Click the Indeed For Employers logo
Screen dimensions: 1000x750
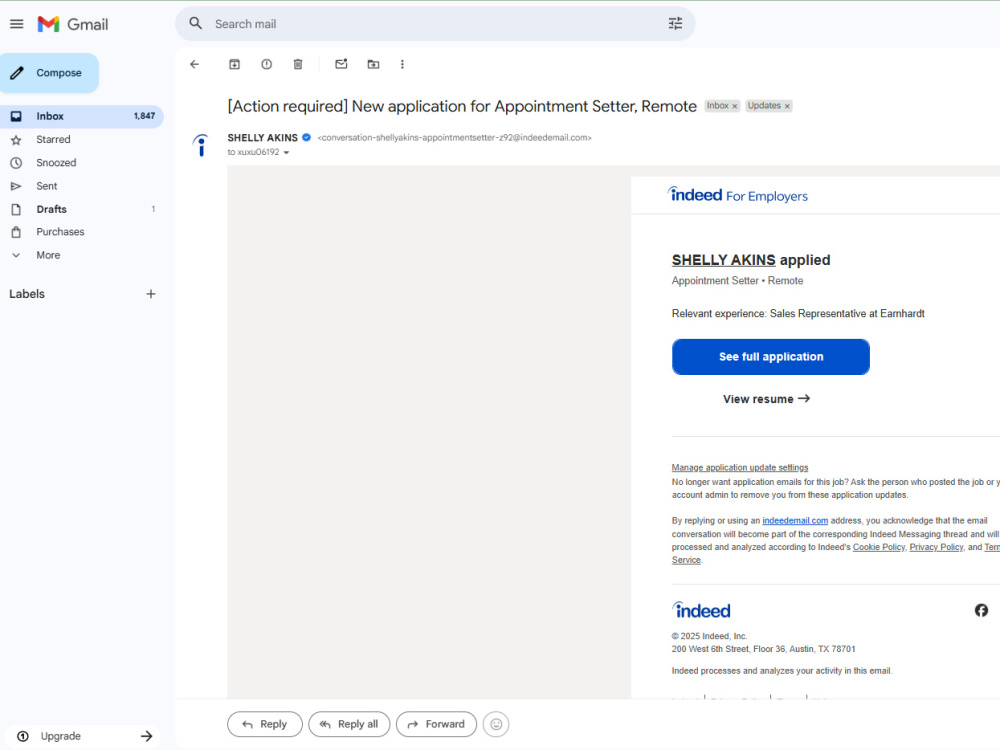coord(737,195)
